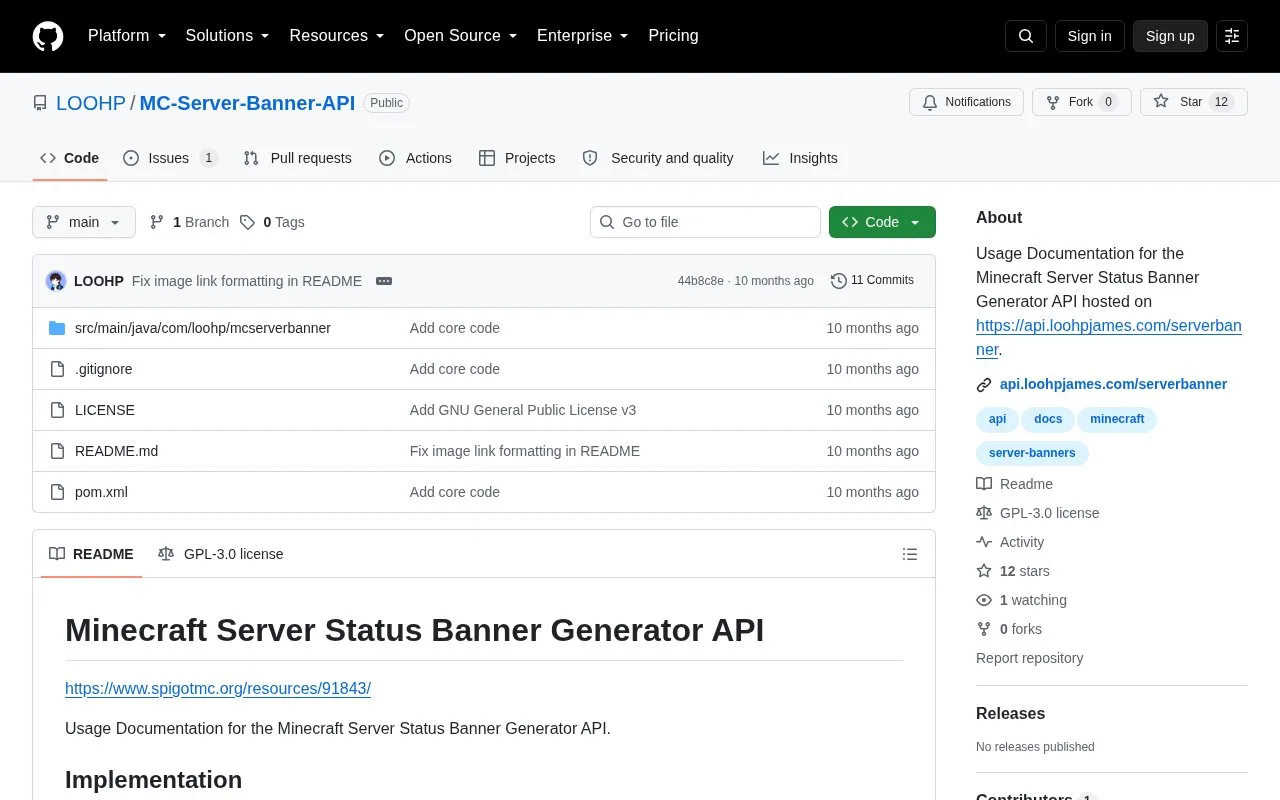Click the Star icon
Screen dimensions: 1280x800
point(1161,102)
